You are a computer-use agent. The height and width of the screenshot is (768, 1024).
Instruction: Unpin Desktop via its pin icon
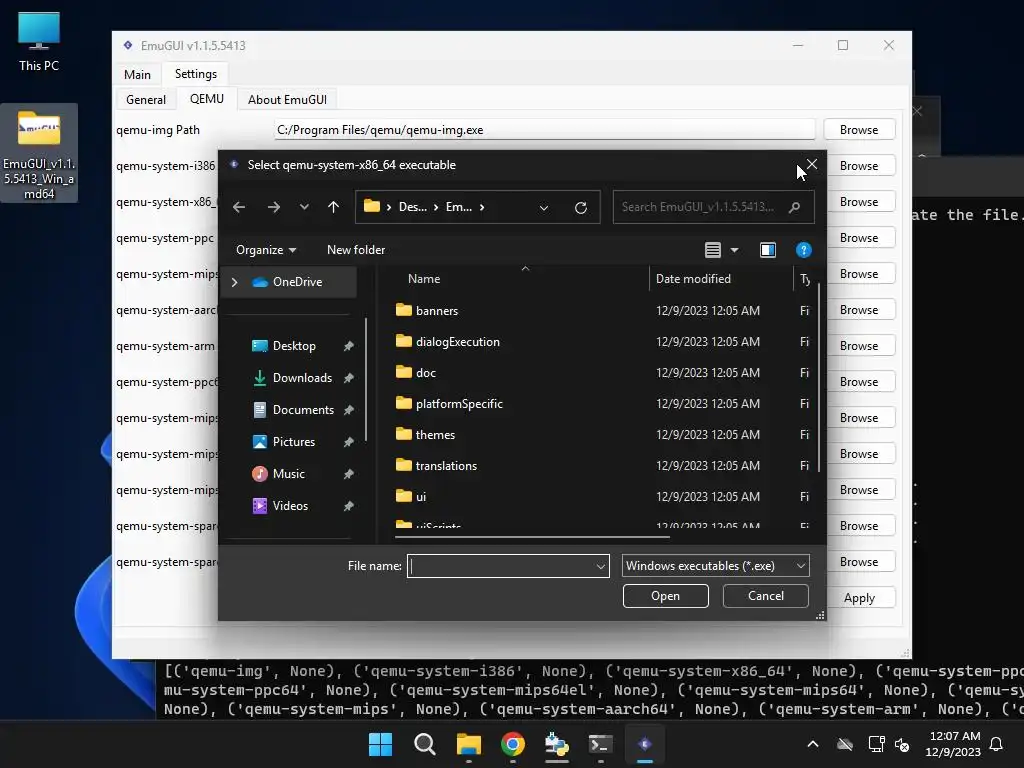(x=349, y=346)
